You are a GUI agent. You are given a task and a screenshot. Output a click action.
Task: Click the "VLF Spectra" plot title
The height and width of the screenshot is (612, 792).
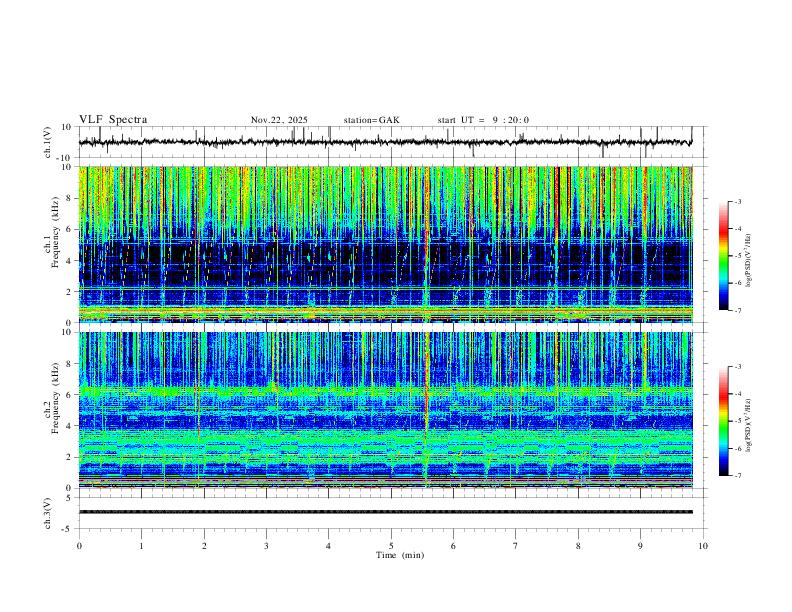[113, 120]
